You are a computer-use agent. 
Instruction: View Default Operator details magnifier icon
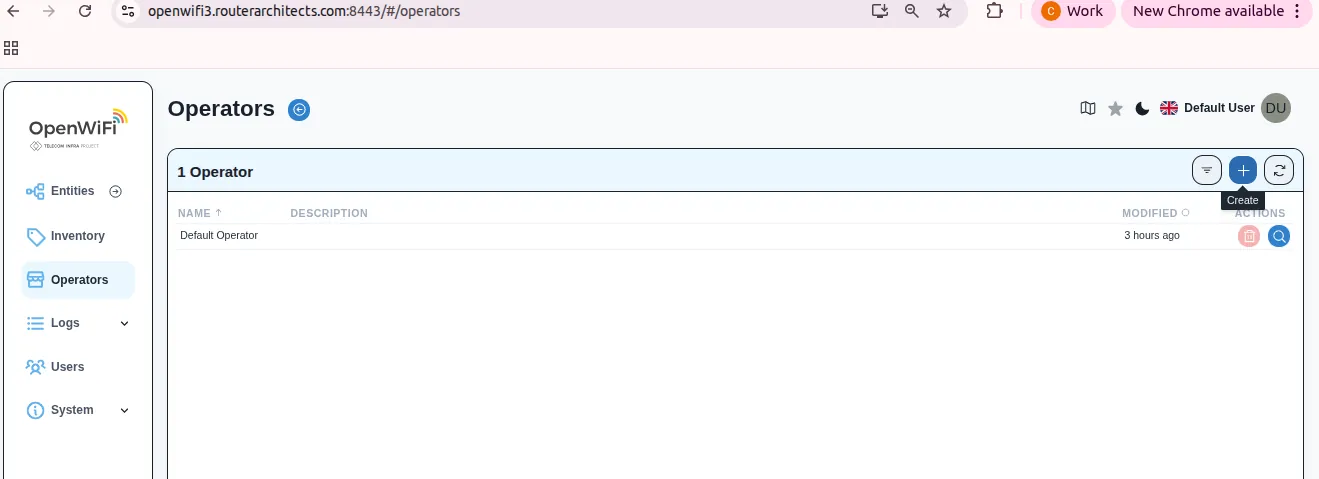pos(1278,236)
